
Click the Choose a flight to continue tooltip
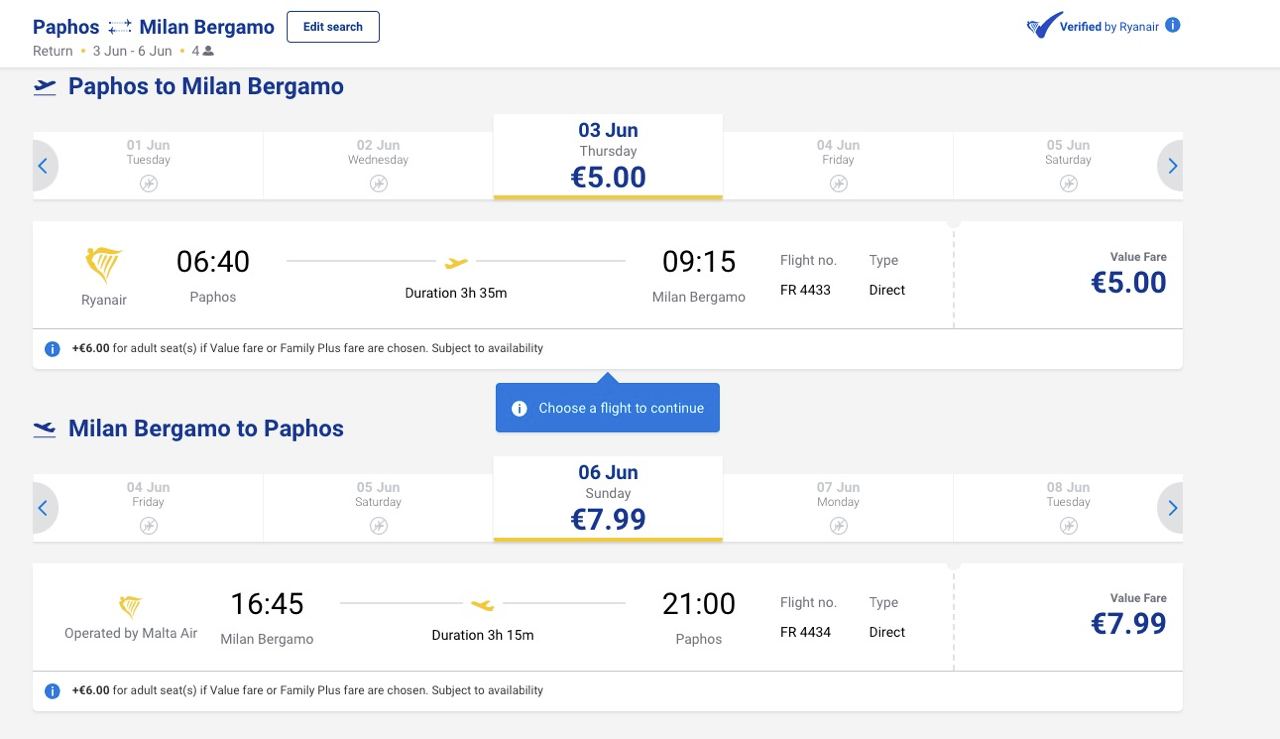click(x=608, y=408)
